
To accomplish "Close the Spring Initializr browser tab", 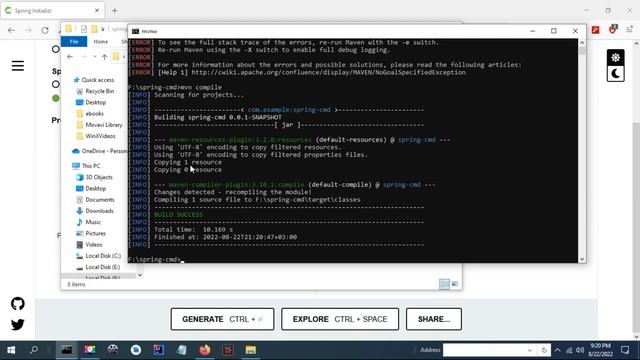I will 97,11.
